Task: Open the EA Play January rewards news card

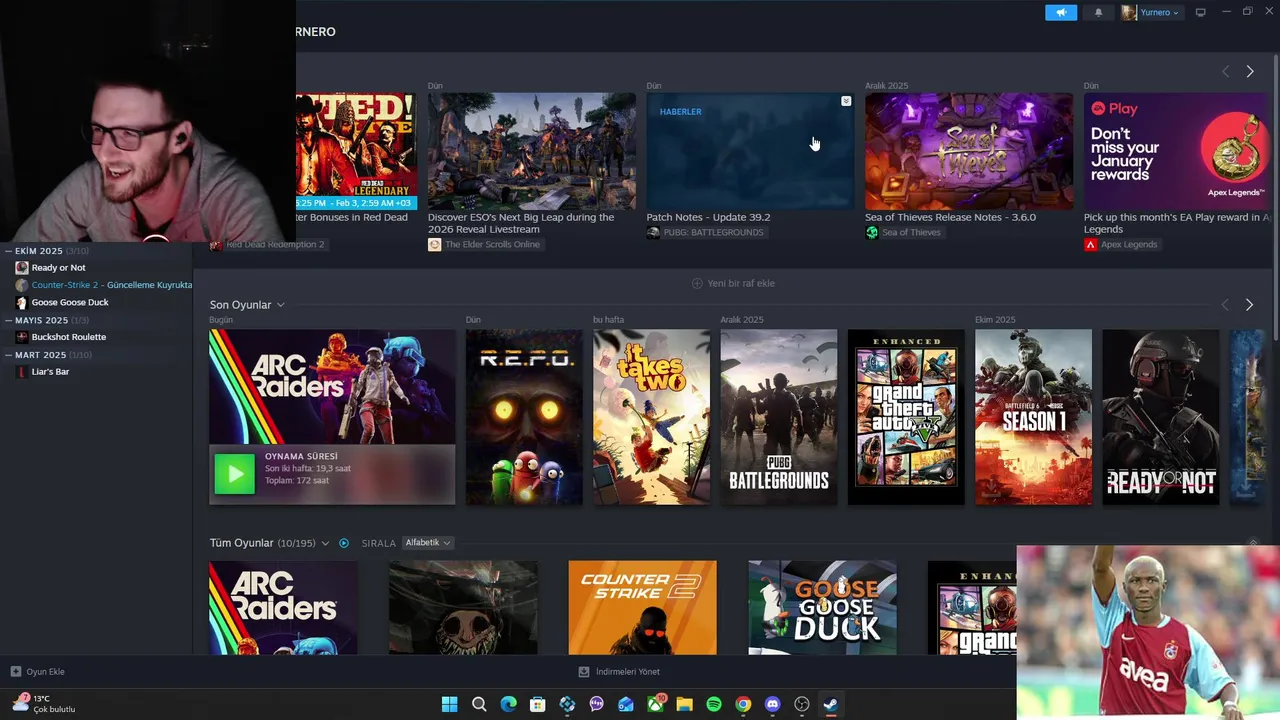Action: (x=1177, y=151)
